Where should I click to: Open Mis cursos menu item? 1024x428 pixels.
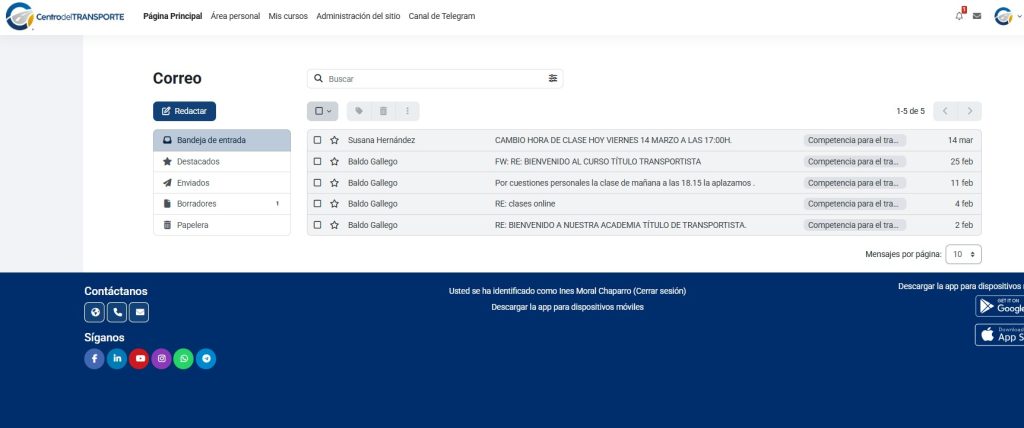(x=288, y=16)
